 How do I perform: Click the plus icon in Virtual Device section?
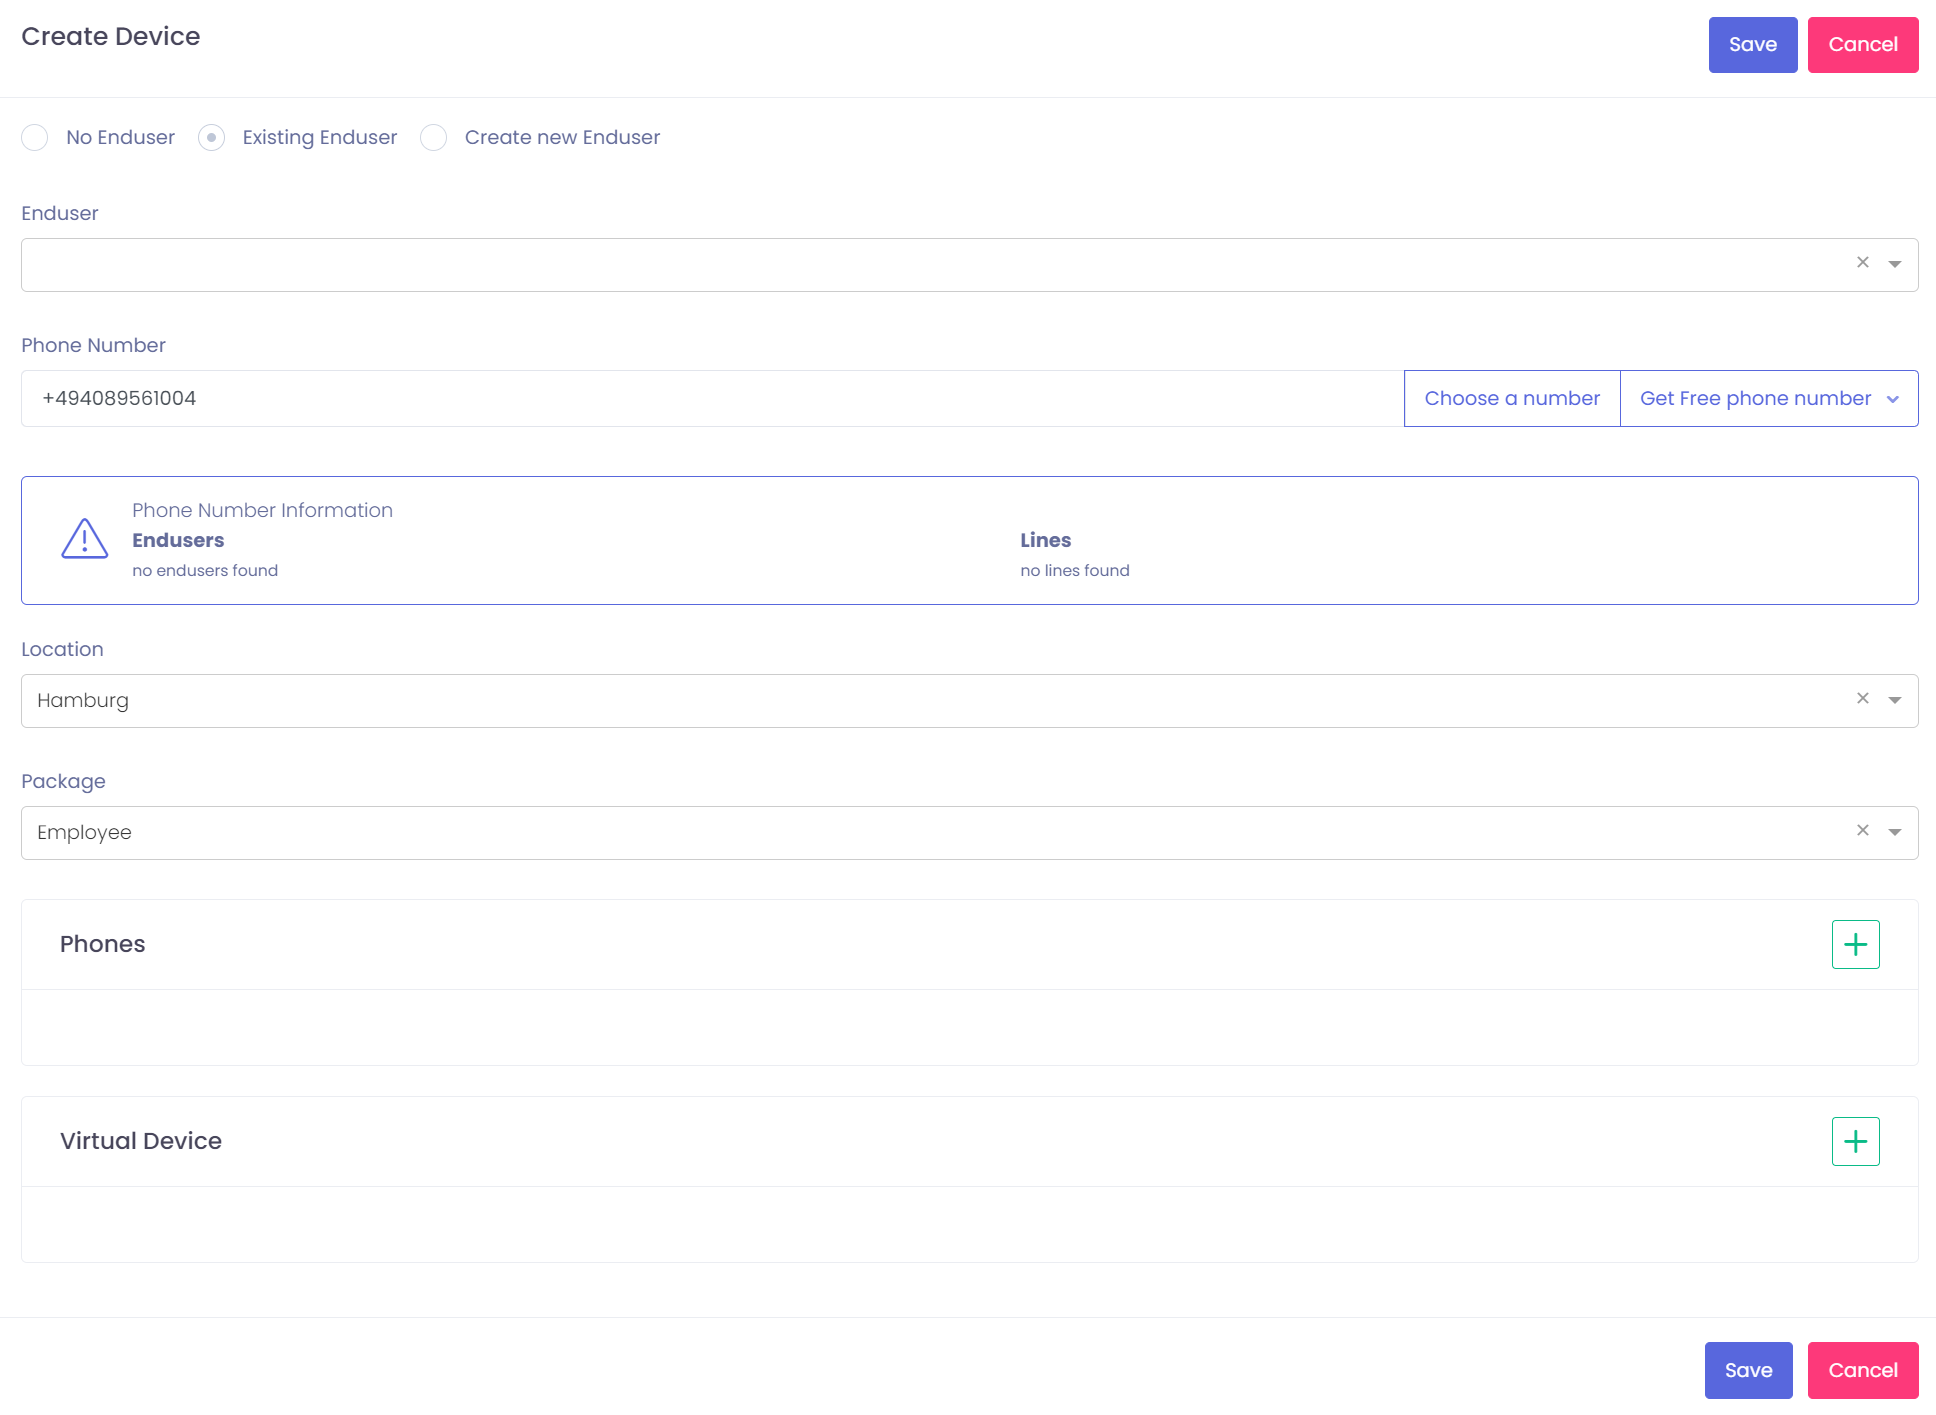point(1855,1141)
